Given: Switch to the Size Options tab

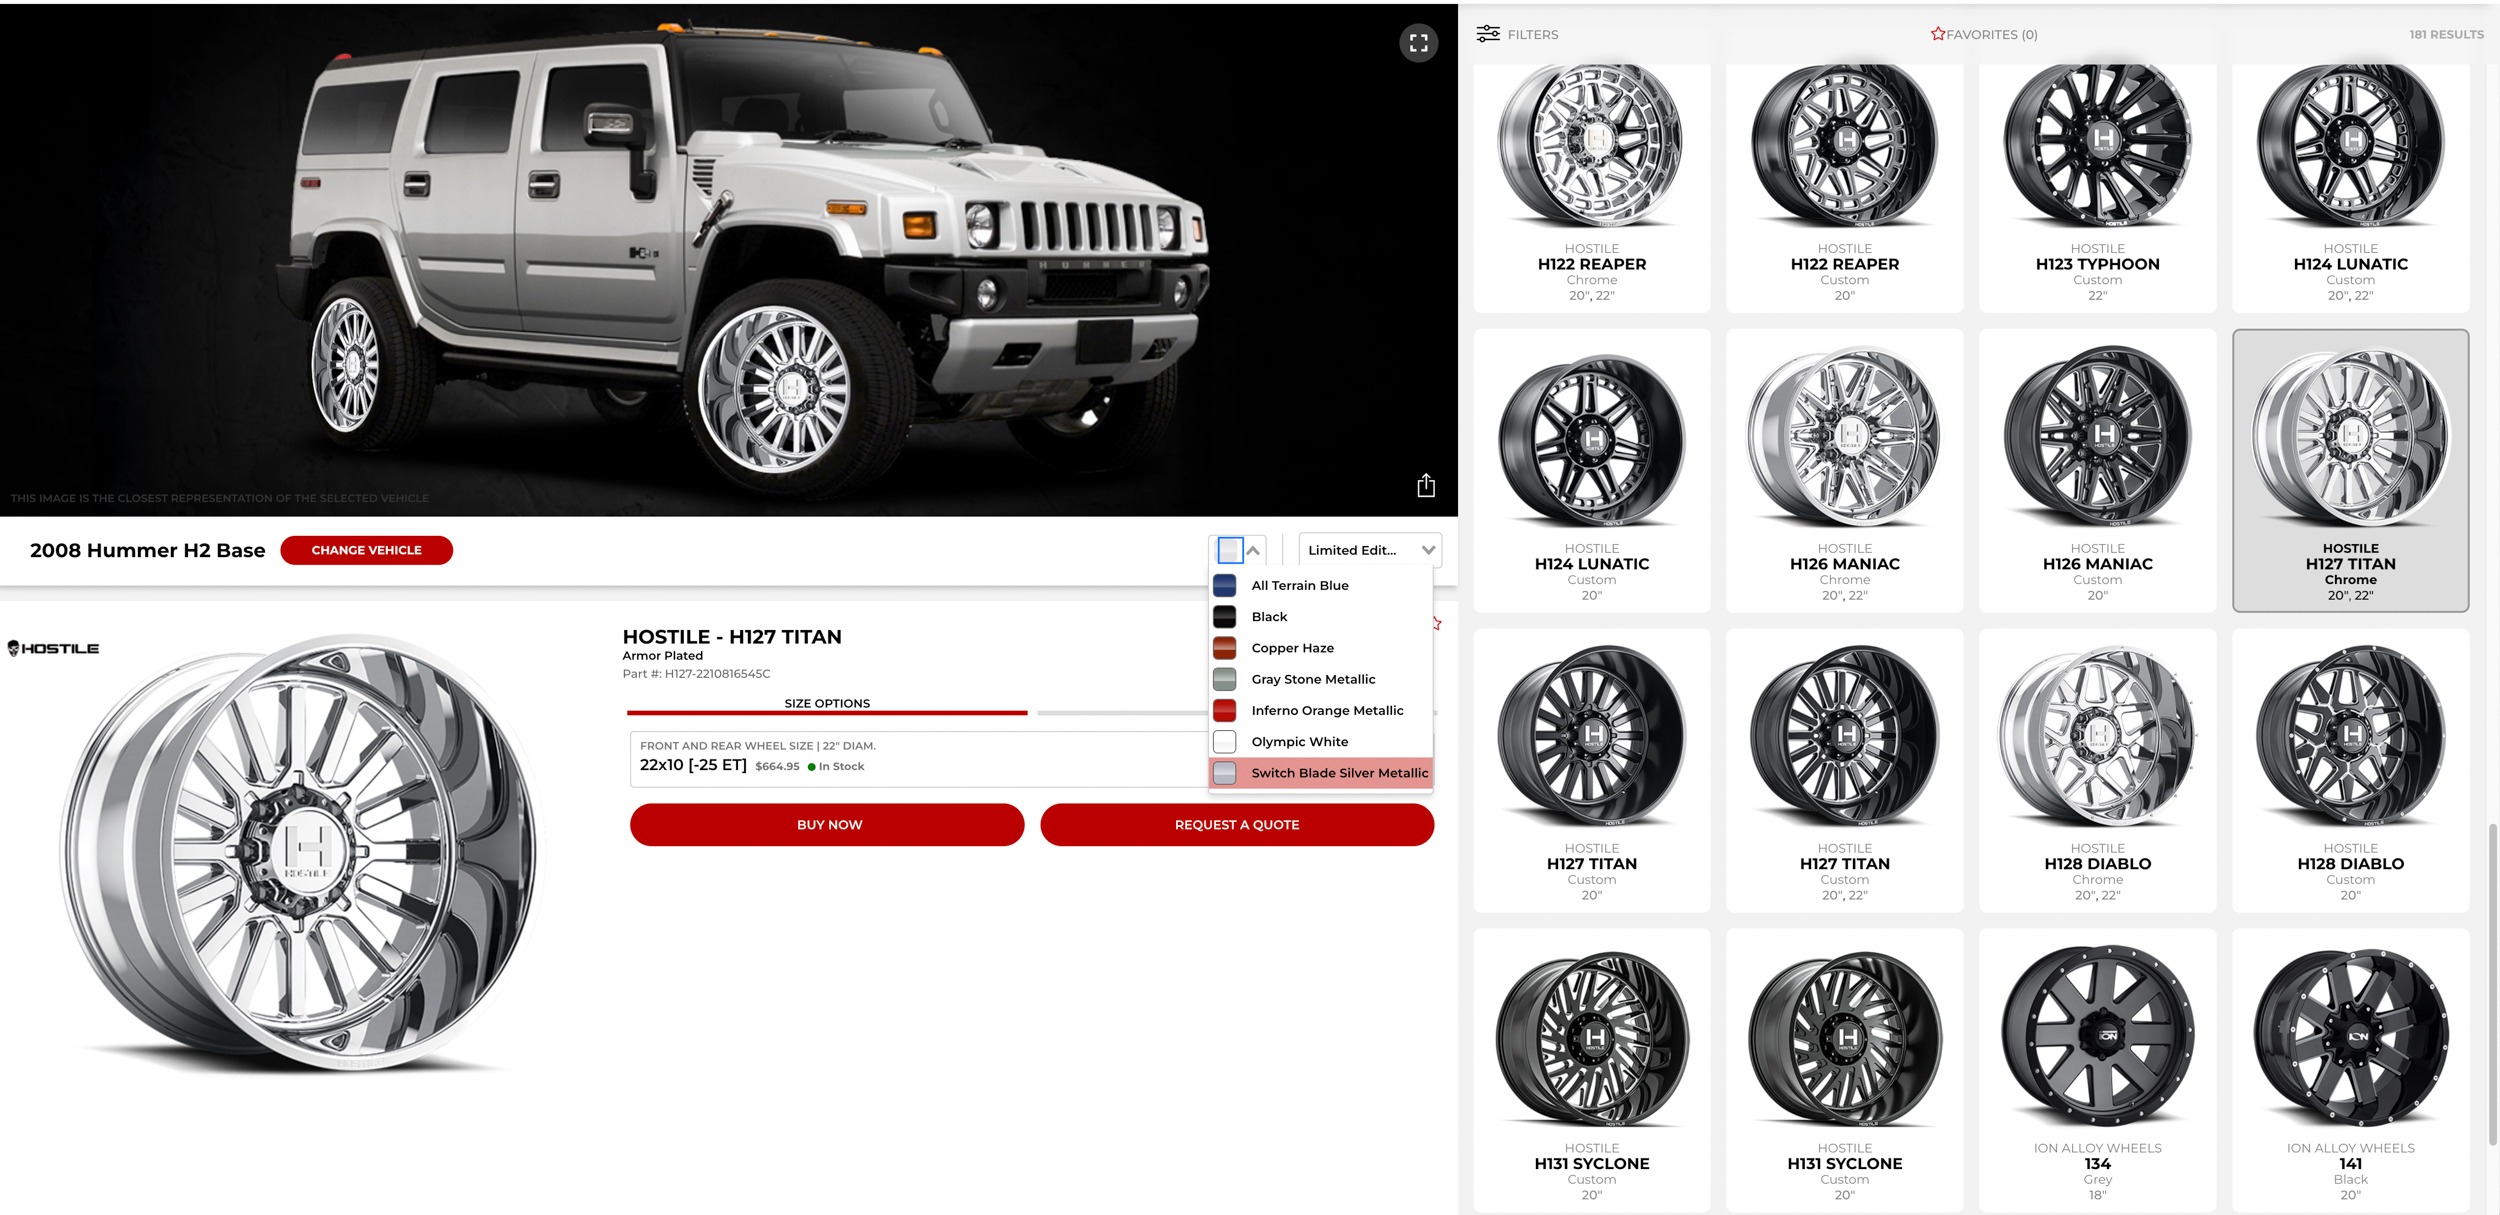Looking at the screenshot, I should [x=827, y=704].
